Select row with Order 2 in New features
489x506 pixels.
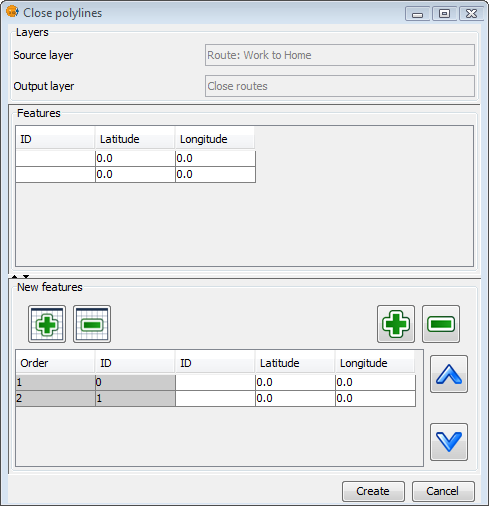coord(215,398)
